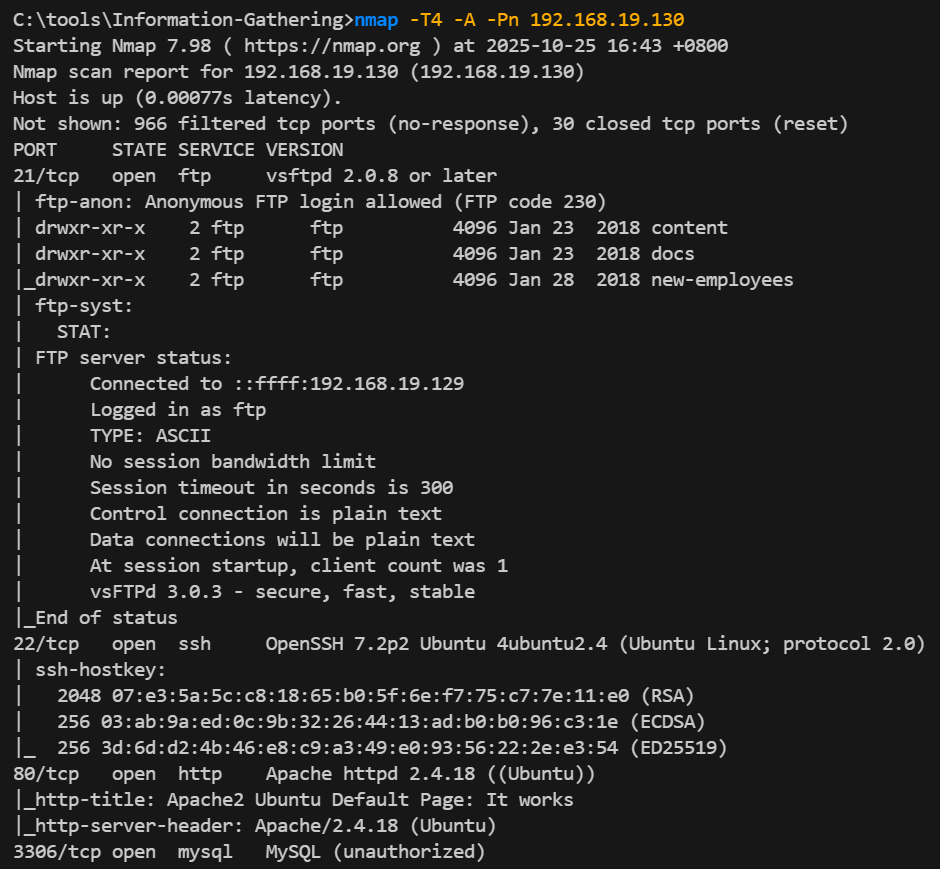
Task: Click the 21/tcp port entry
Action: click(x=45, y=176)
